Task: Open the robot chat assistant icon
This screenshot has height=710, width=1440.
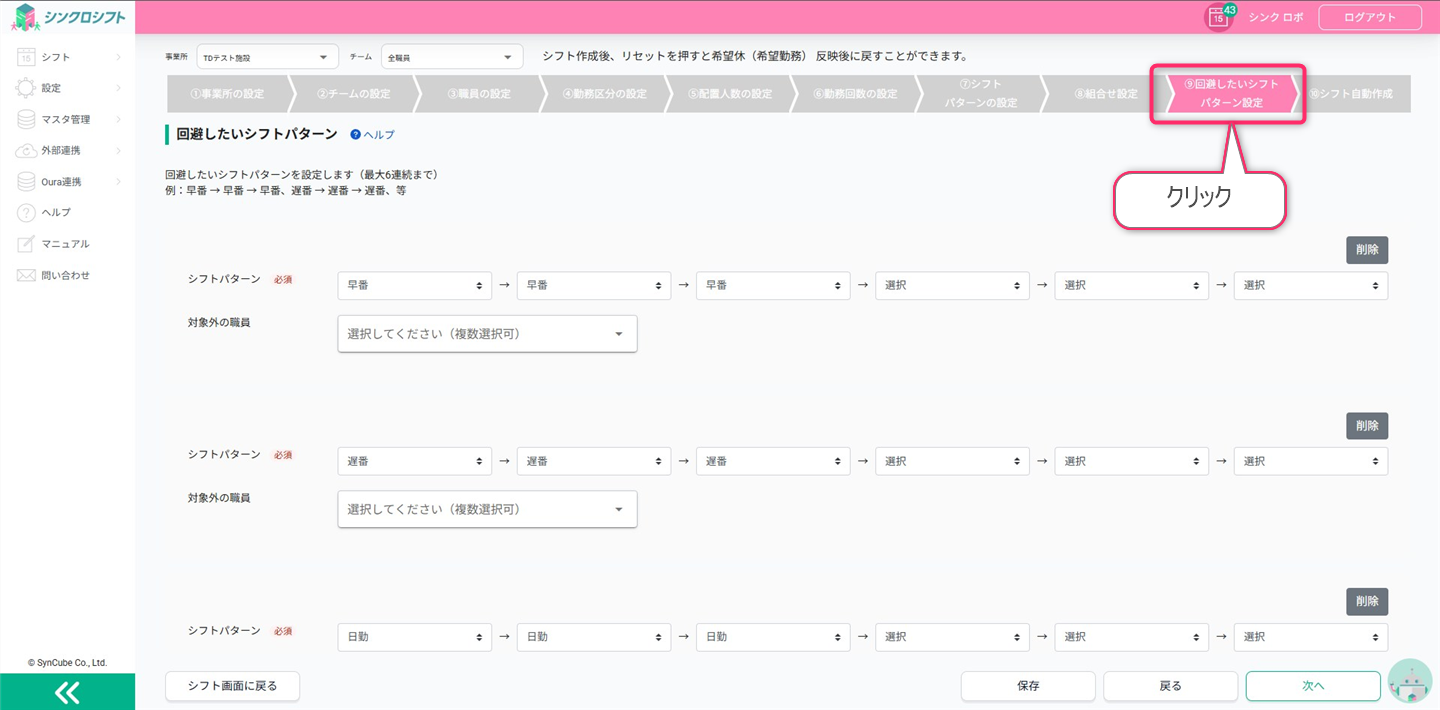Action: point(1410,683)
